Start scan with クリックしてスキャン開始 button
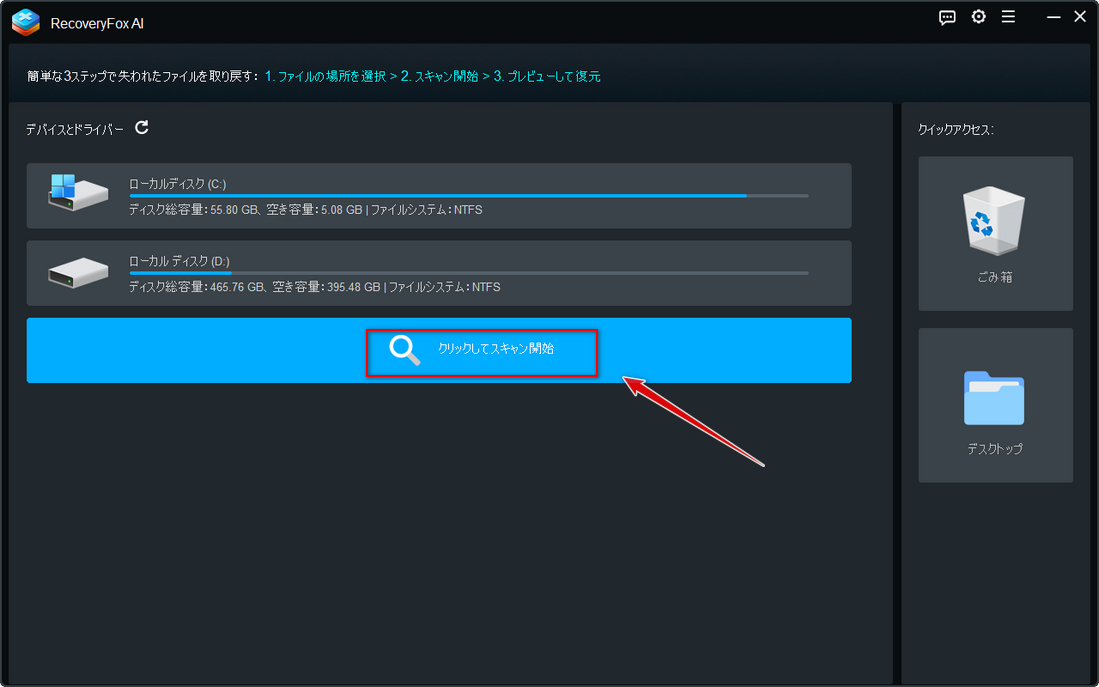This screenshot has width=1099, height=687. pos(439,351)
